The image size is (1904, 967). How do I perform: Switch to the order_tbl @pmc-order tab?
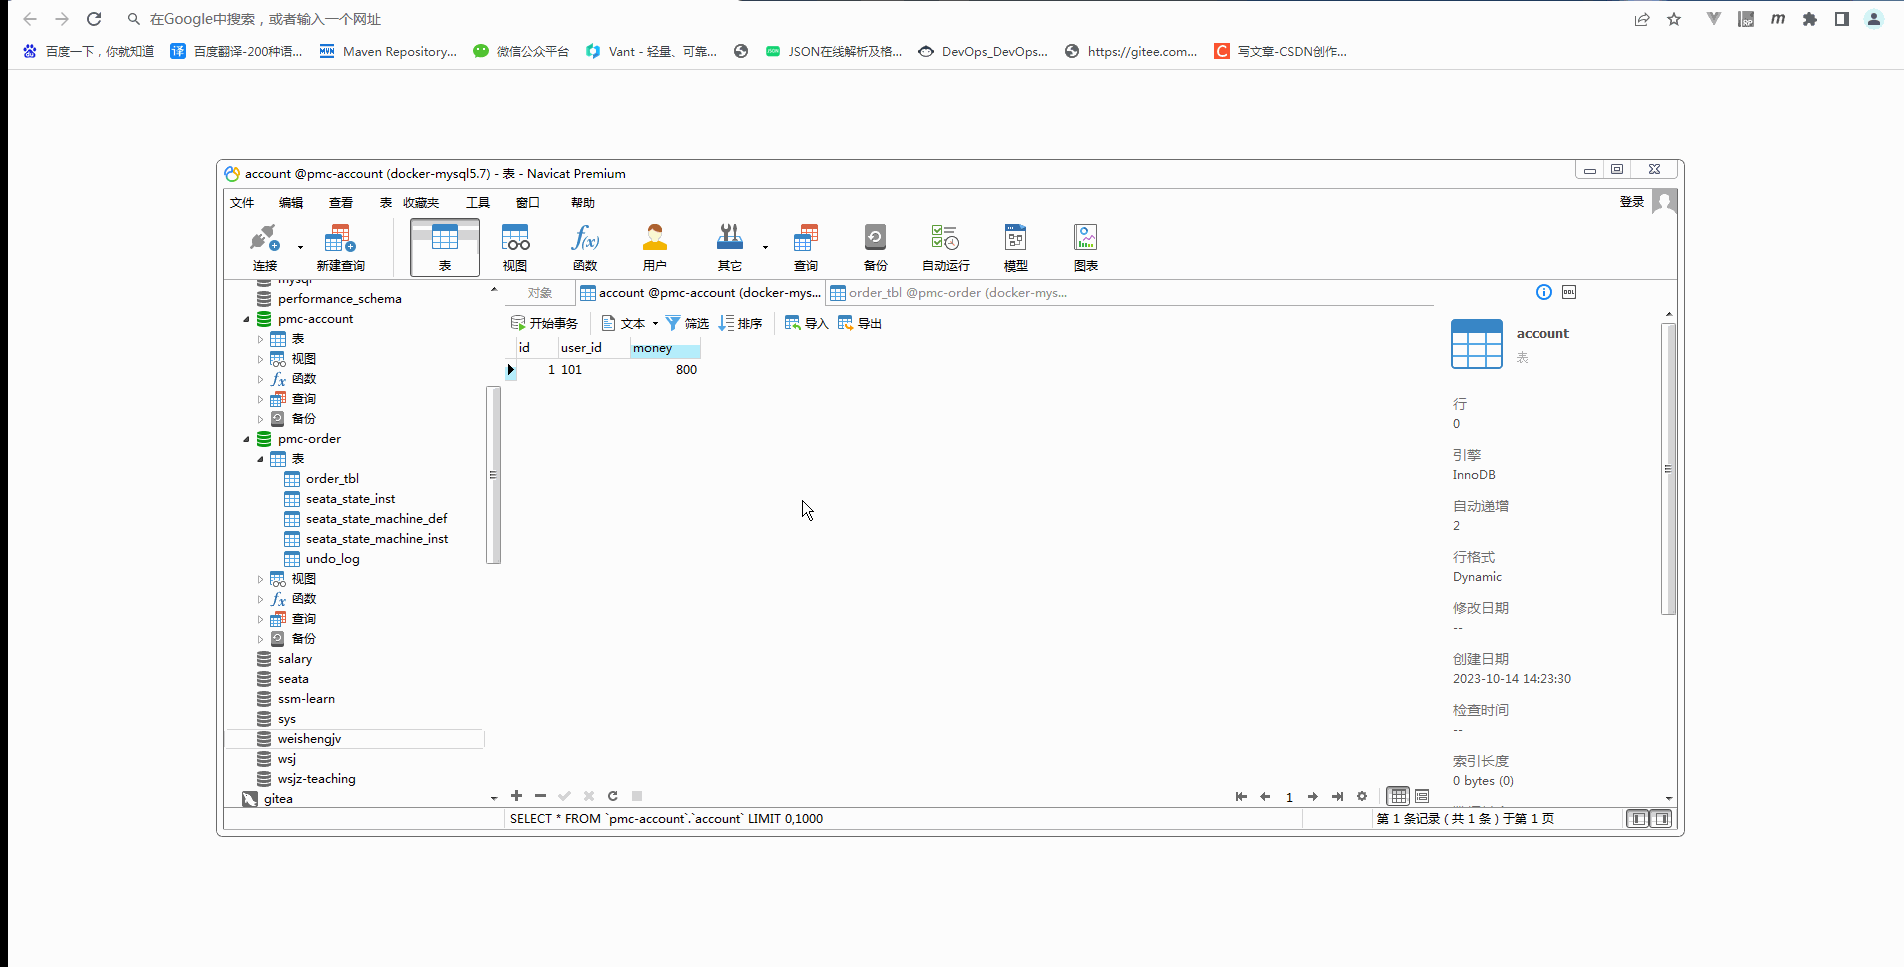948,292
